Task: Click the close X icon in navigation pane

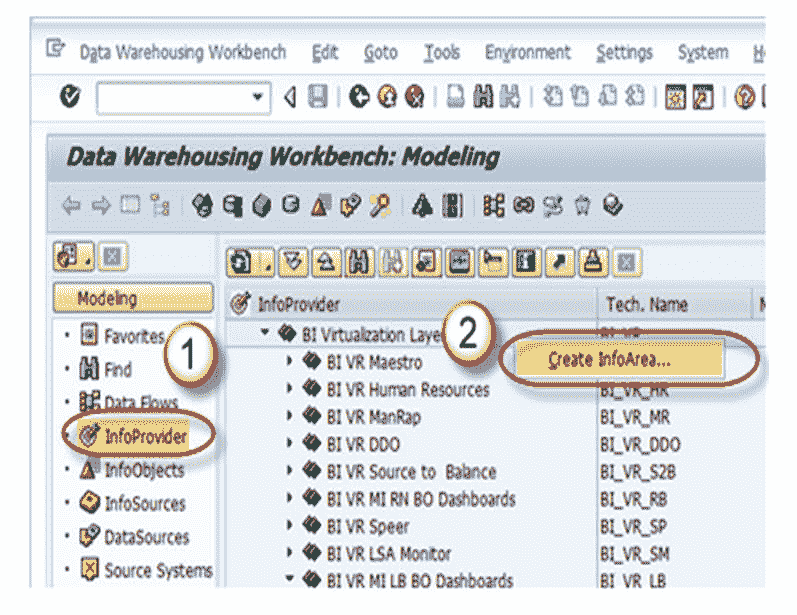Action: 112,256
